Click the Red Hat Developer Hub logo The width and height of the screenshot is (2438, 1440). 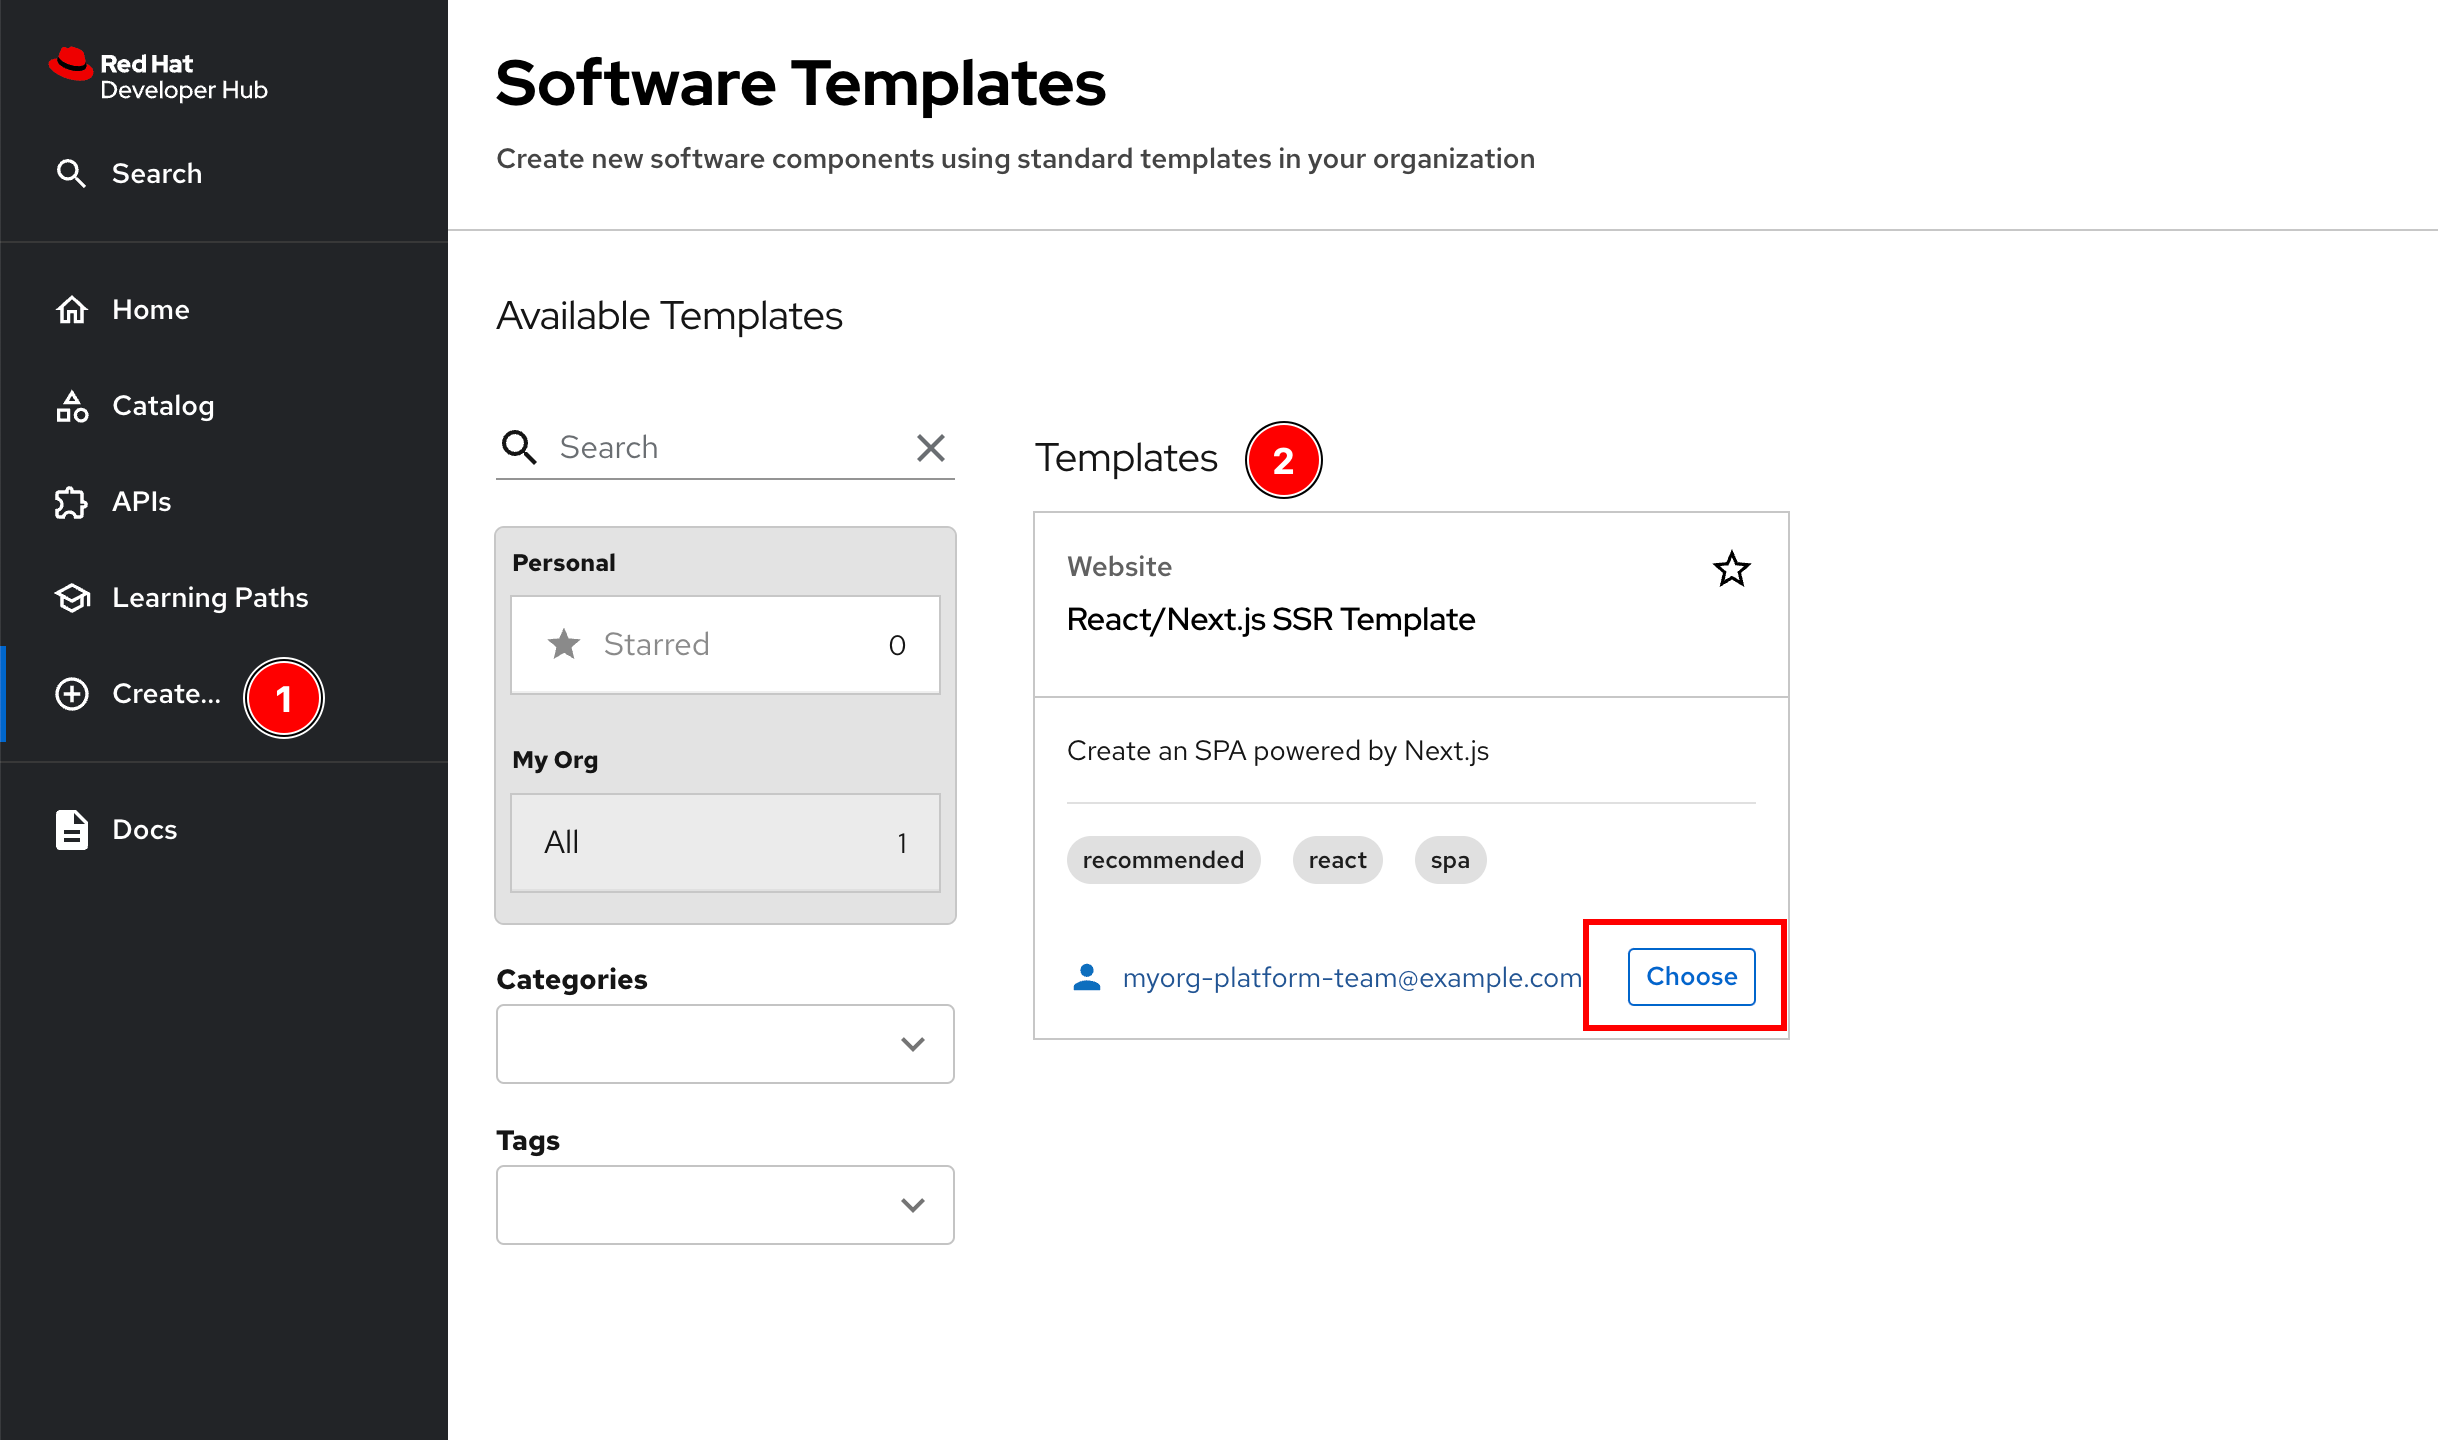[158, 76]
